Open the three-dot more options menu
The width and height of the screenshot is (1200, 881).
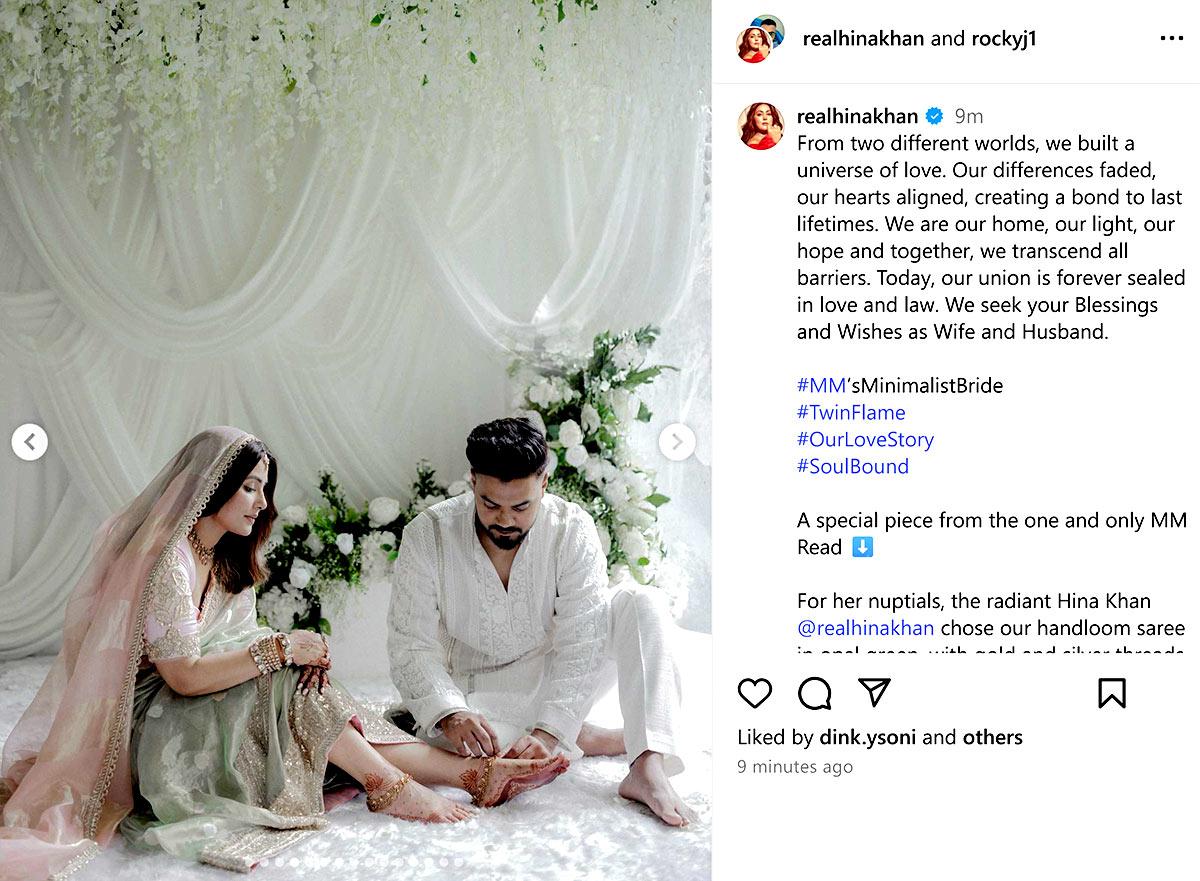click(x=1171, y=39)
